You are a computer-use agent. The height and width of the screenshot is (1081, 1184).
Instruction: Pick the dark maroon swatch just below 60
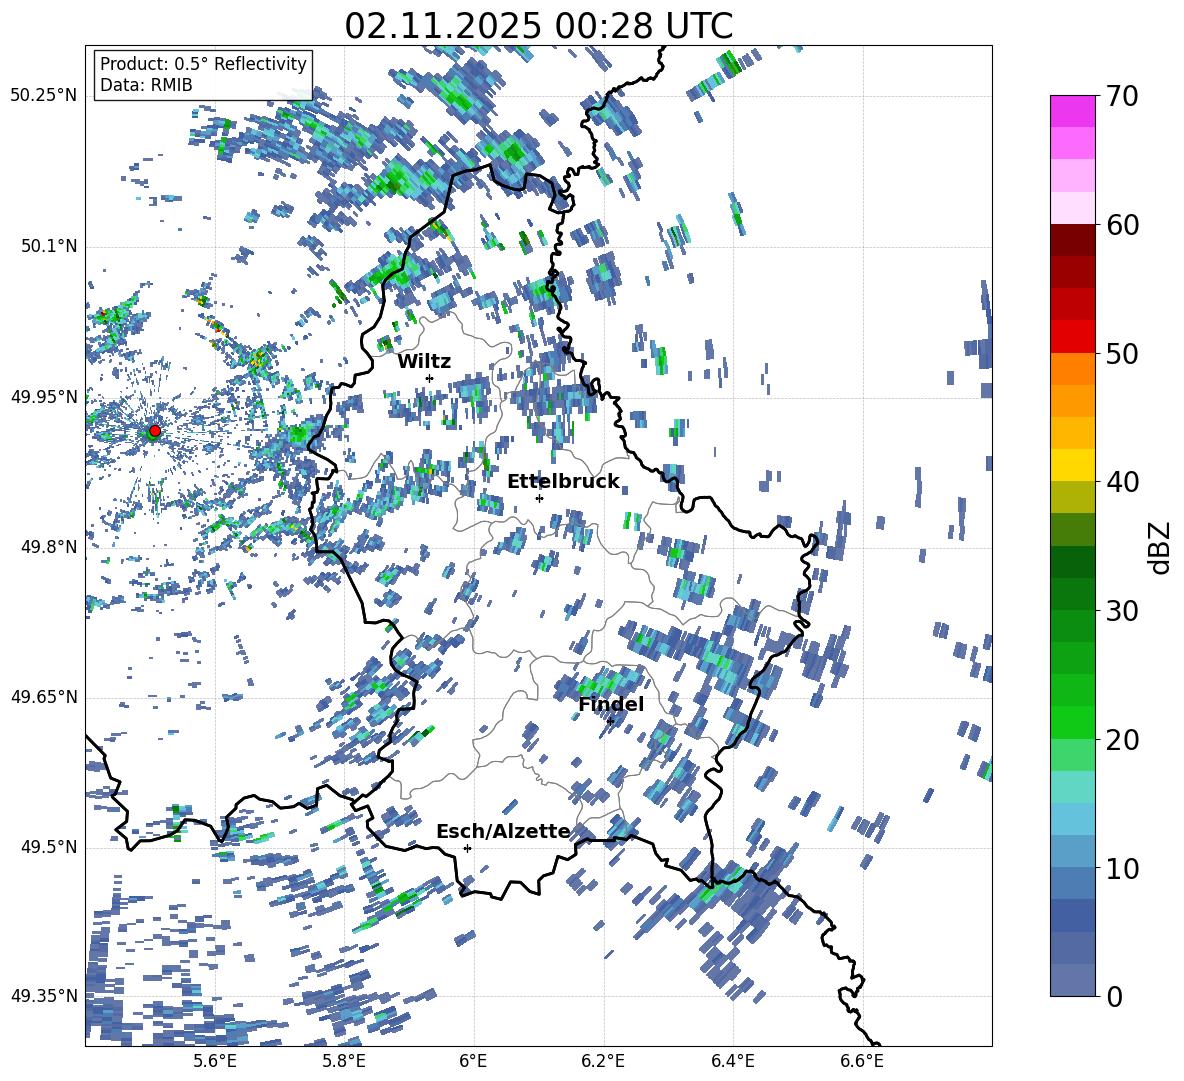(x=1072, y=240)
